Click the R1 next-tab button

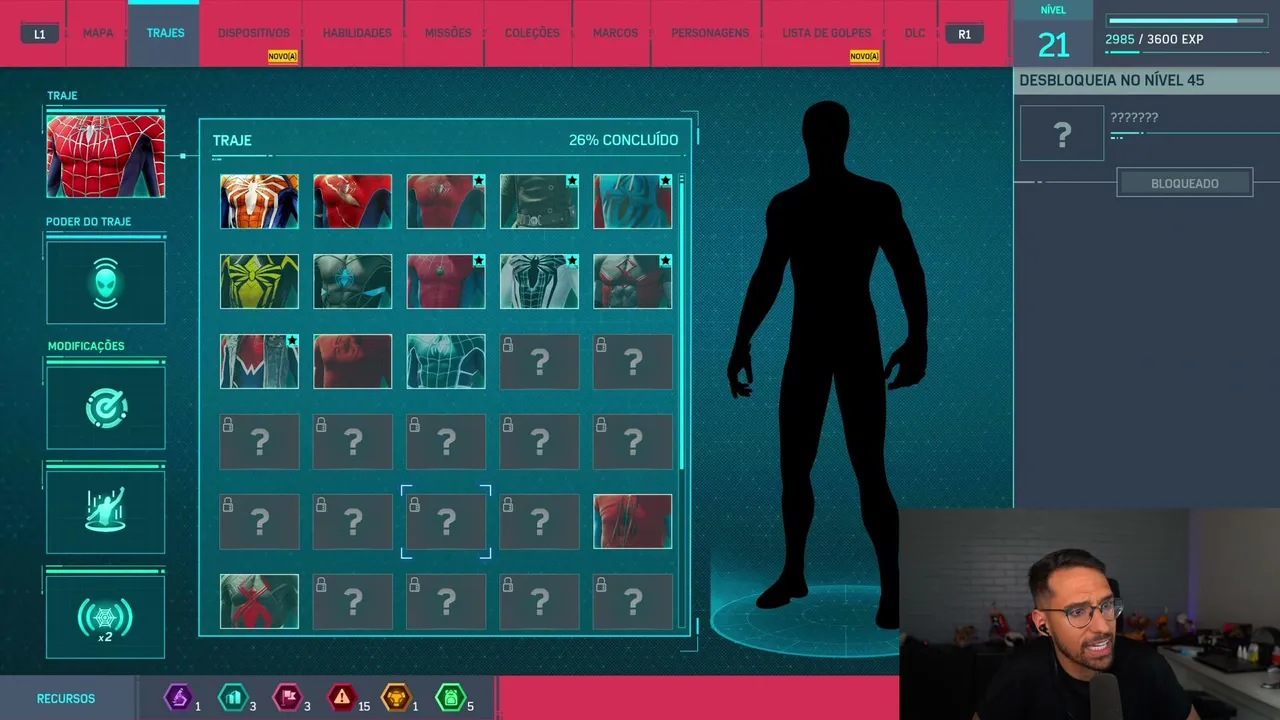[964, 34]
